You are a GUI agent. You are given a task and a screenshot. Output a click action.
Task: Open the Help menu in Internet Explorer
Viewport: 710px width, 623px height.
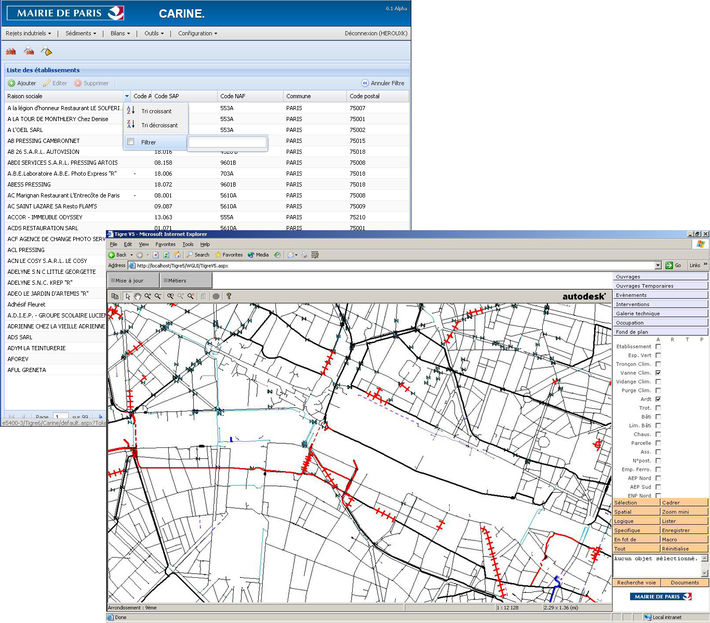[x=205, y=244]
